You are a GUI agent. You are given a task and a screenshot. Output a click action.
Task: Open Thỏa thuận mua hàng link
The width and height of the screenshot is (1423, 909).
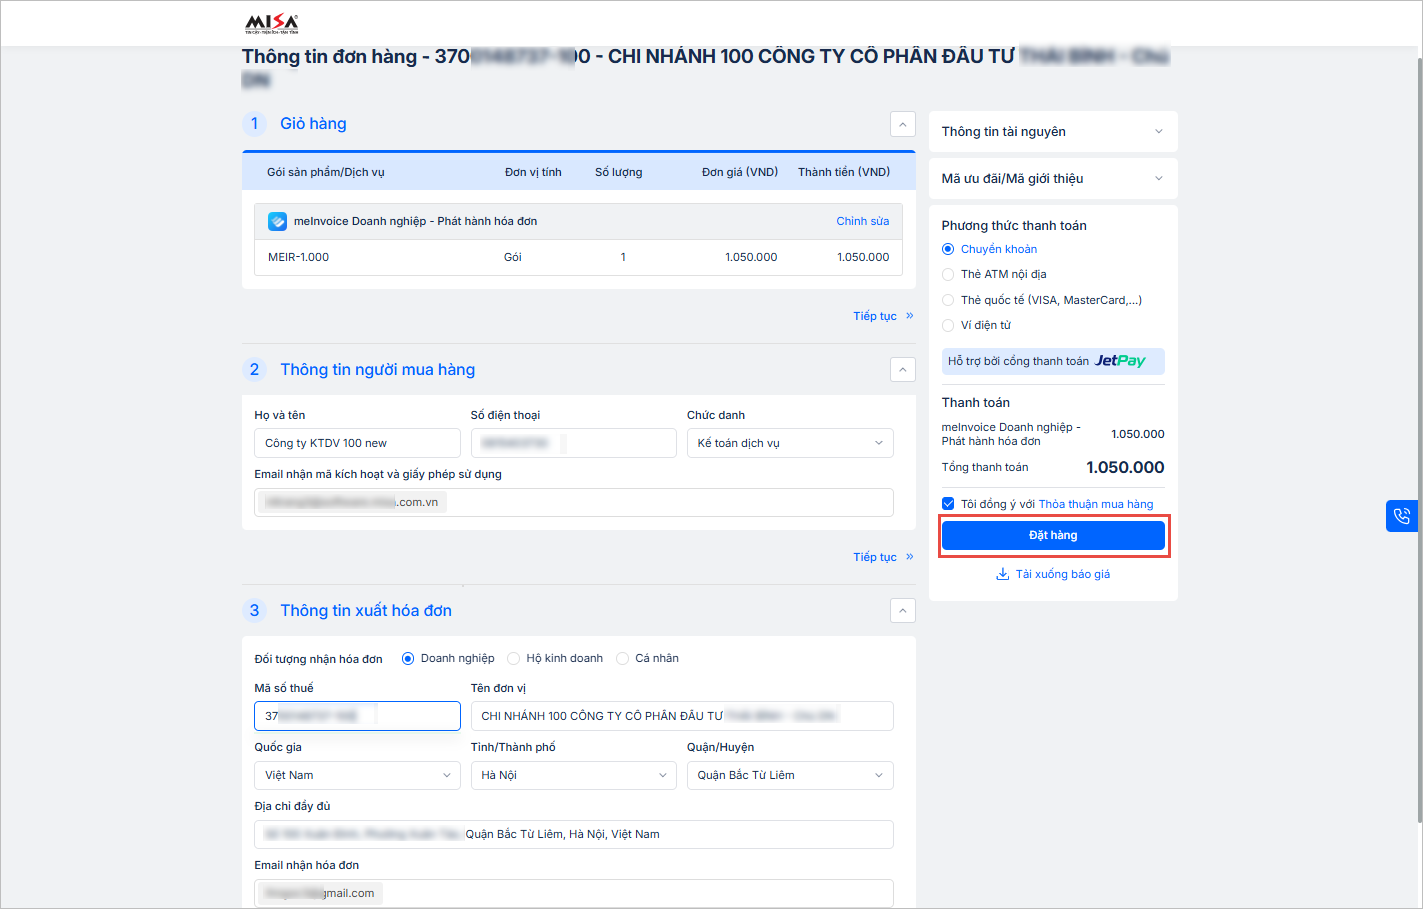(x=1096, y=504)
